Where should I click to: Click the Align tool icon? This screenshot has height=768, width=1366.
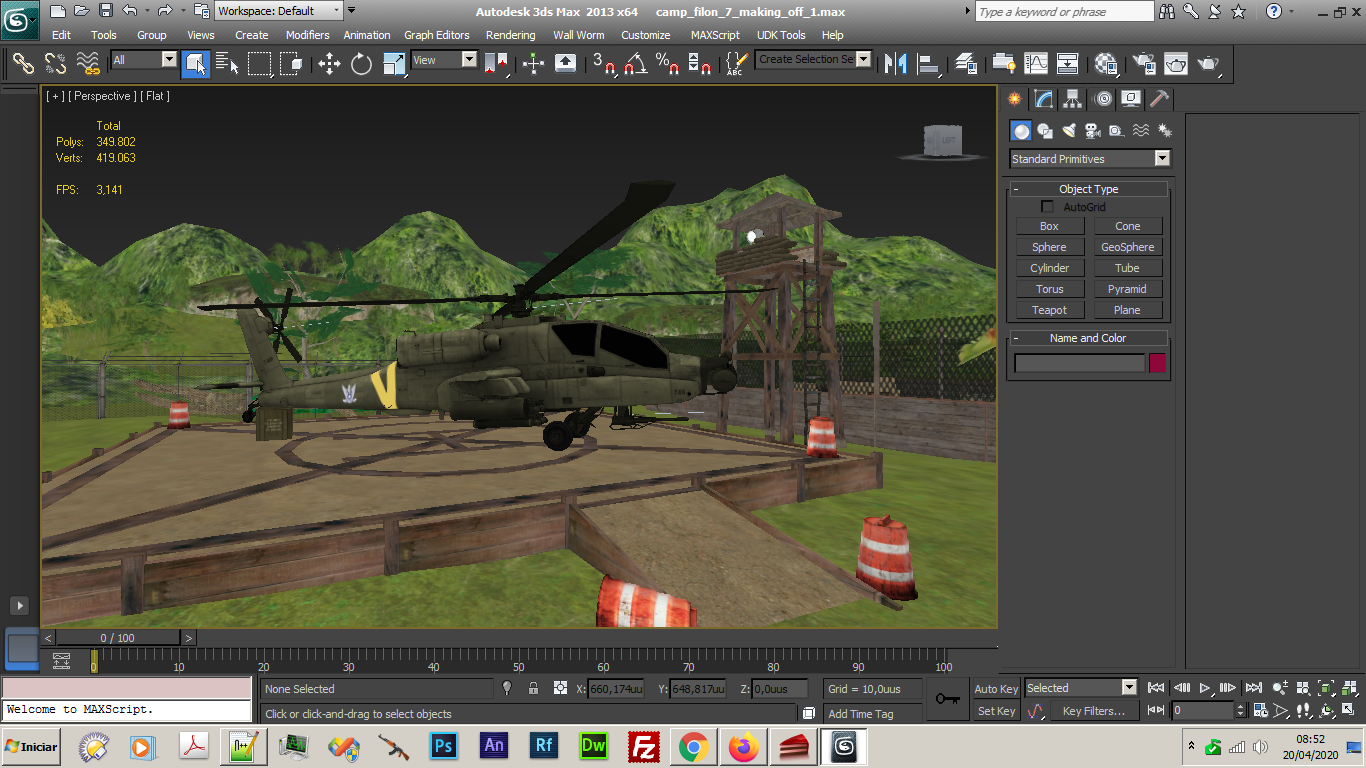[929, 64]
